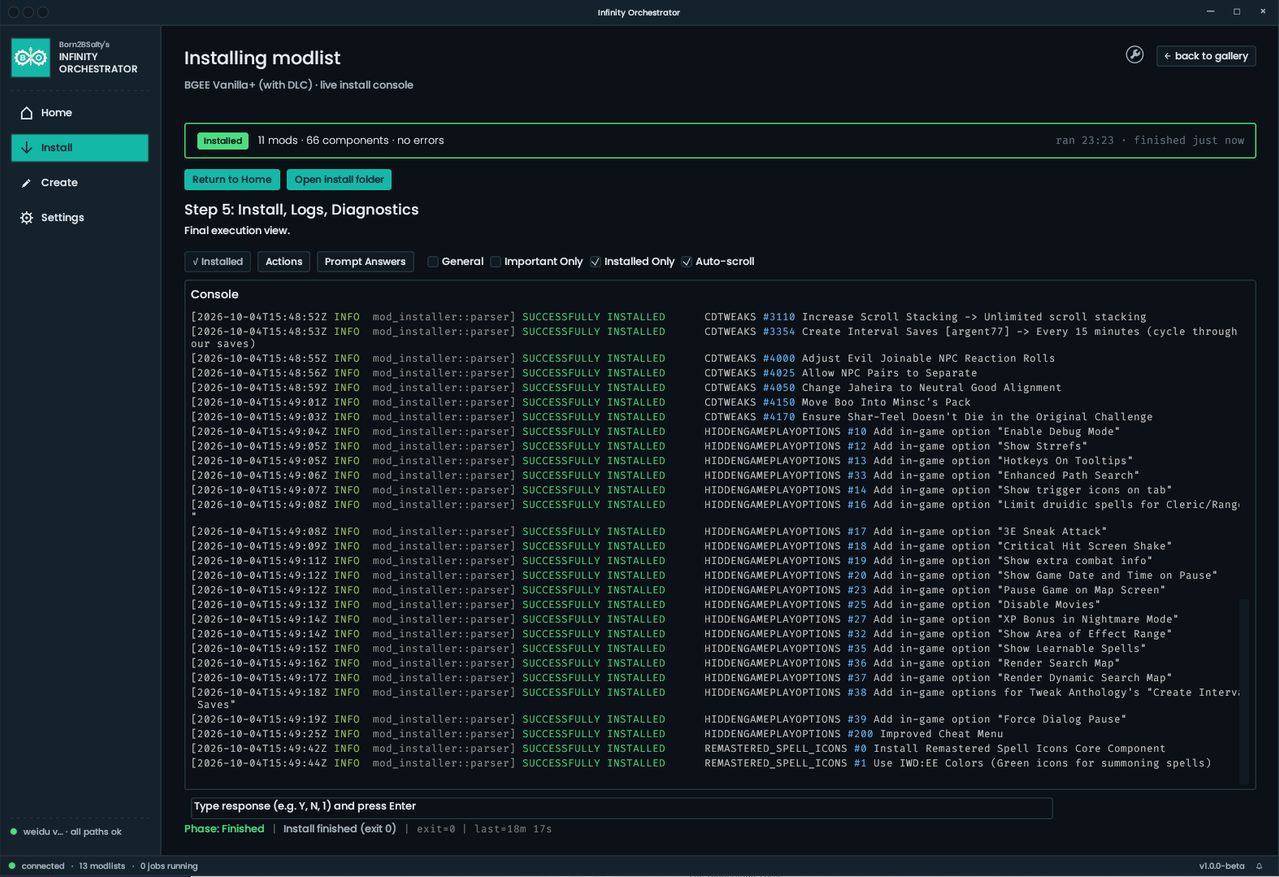
Task: Enable the General filter checkbox
Action: [x=433, y=262]
